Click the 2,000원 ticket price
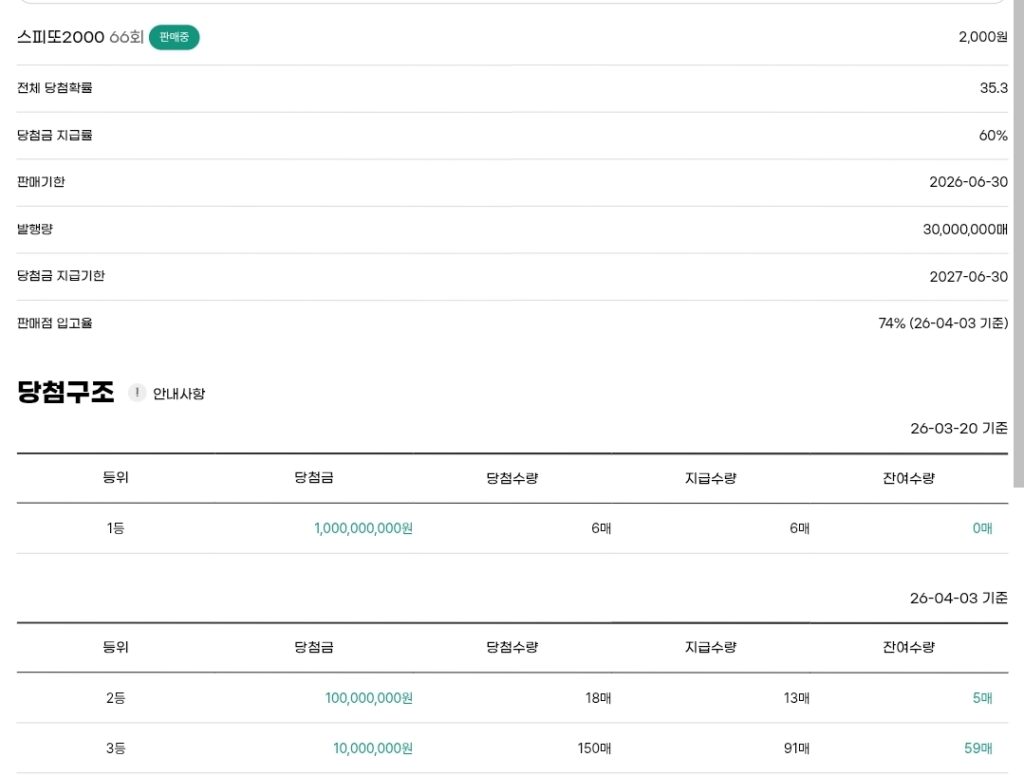The height and width of the screenshot is (775, 1024). click(982, 37)
